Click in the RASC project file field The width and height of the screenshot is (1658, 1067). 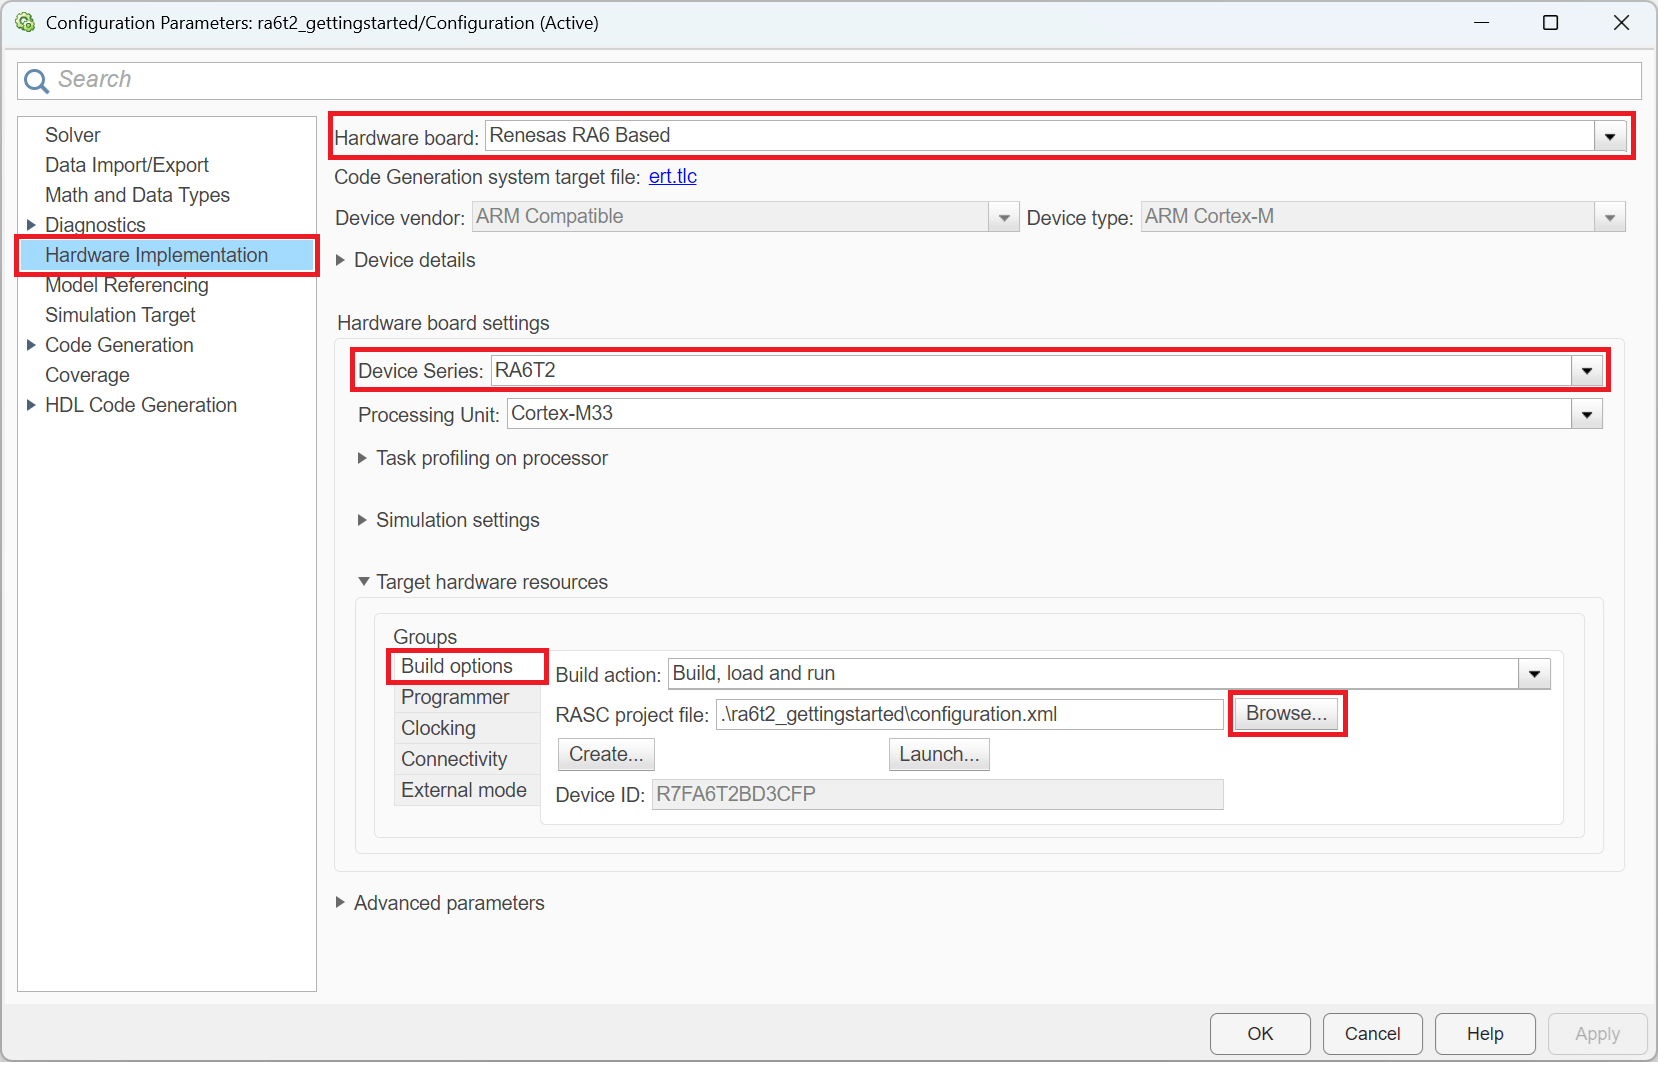[968, 714]
